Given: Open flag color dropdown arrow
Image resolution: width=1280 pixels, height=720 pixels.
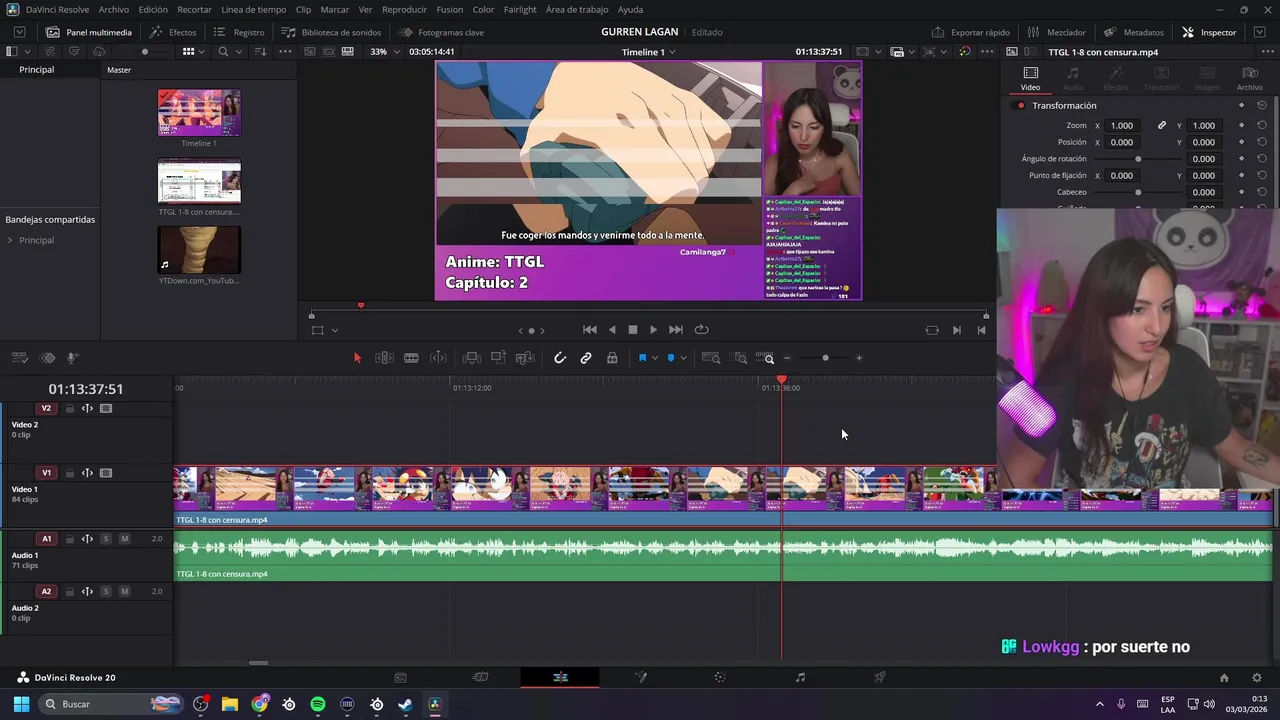Looking at the screenshot, I should click(x=655, y=358).
